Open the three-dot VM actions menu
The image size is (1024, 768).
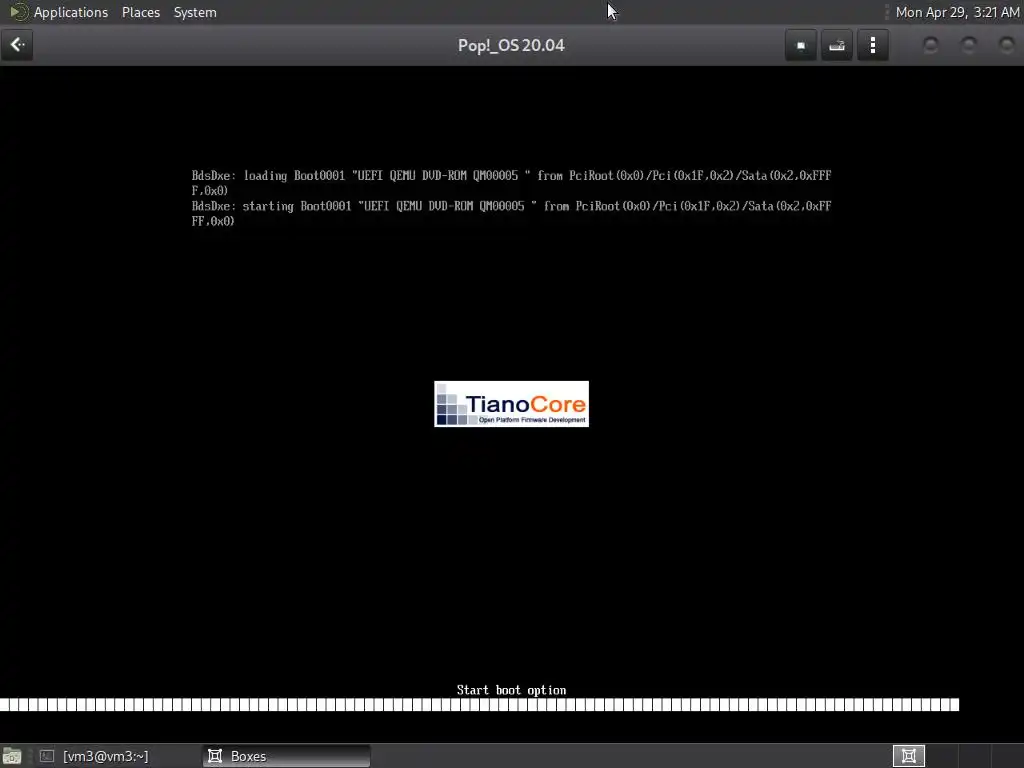click(872, 46)
